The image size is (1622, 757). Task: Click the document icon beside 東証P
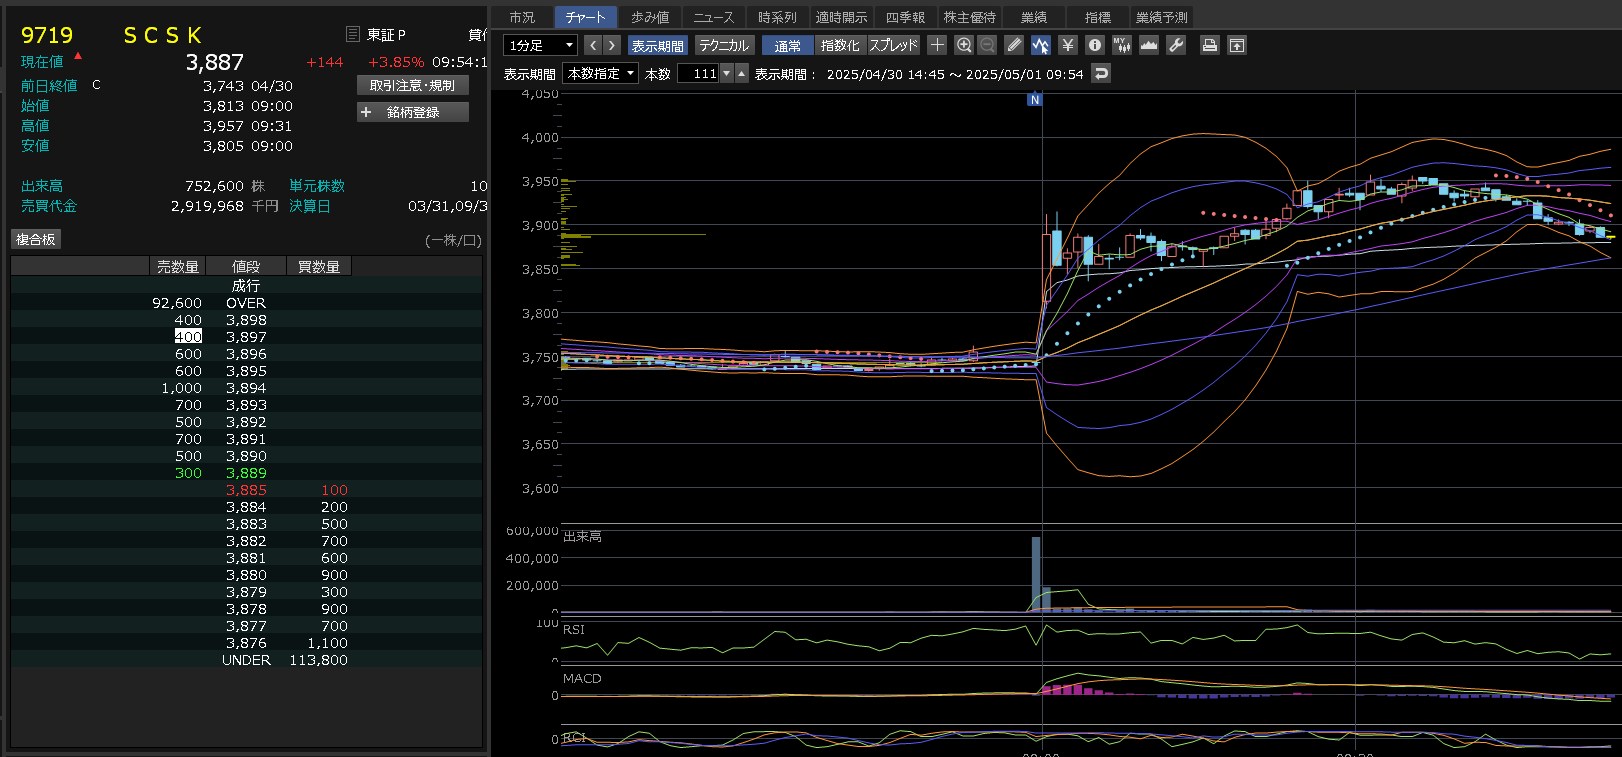tap(352, 34)
